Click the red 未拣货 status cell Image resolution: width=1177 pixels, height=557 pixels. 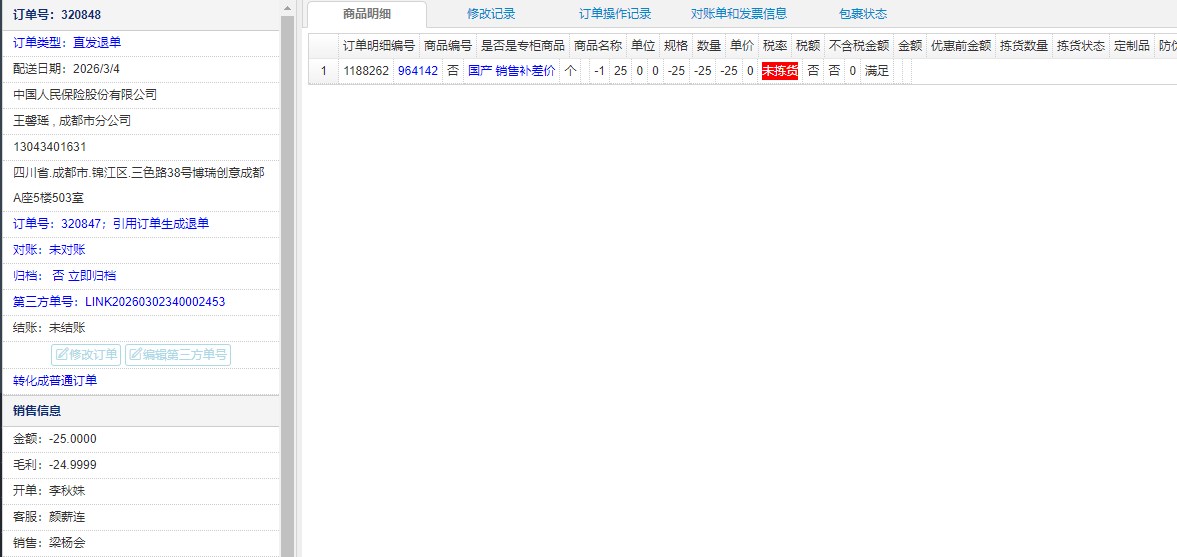(779, 71)
